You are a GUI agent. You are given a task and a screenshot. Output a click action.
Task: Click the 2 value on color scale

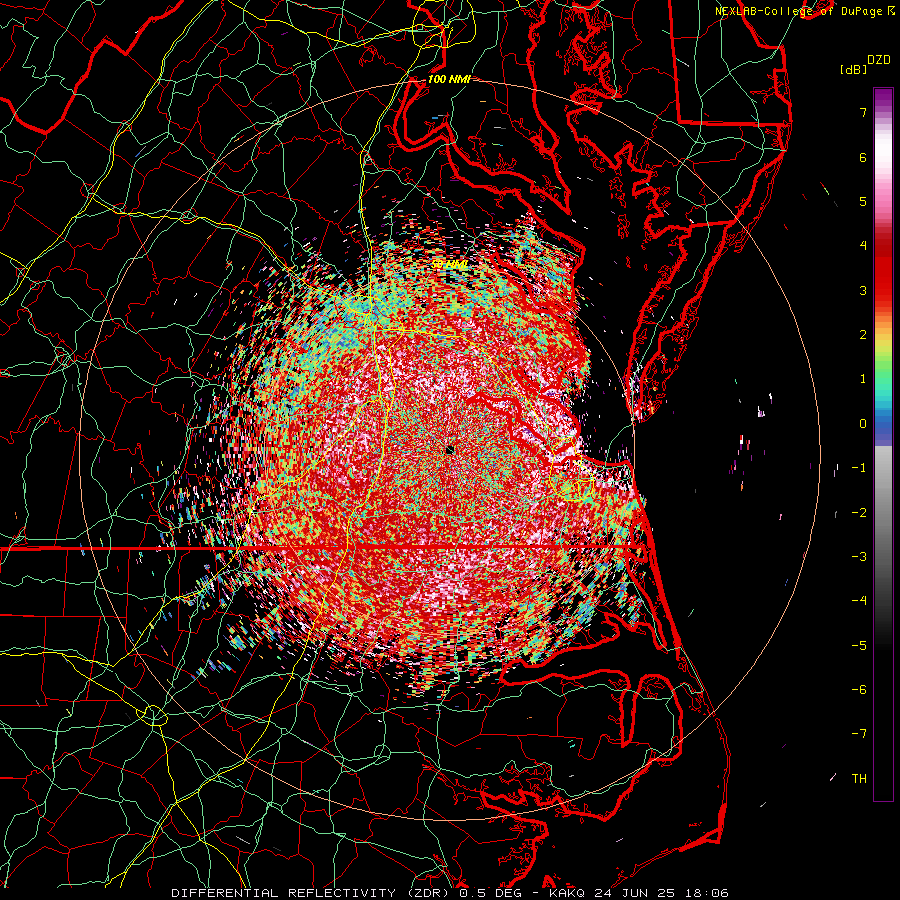(863, 335)
